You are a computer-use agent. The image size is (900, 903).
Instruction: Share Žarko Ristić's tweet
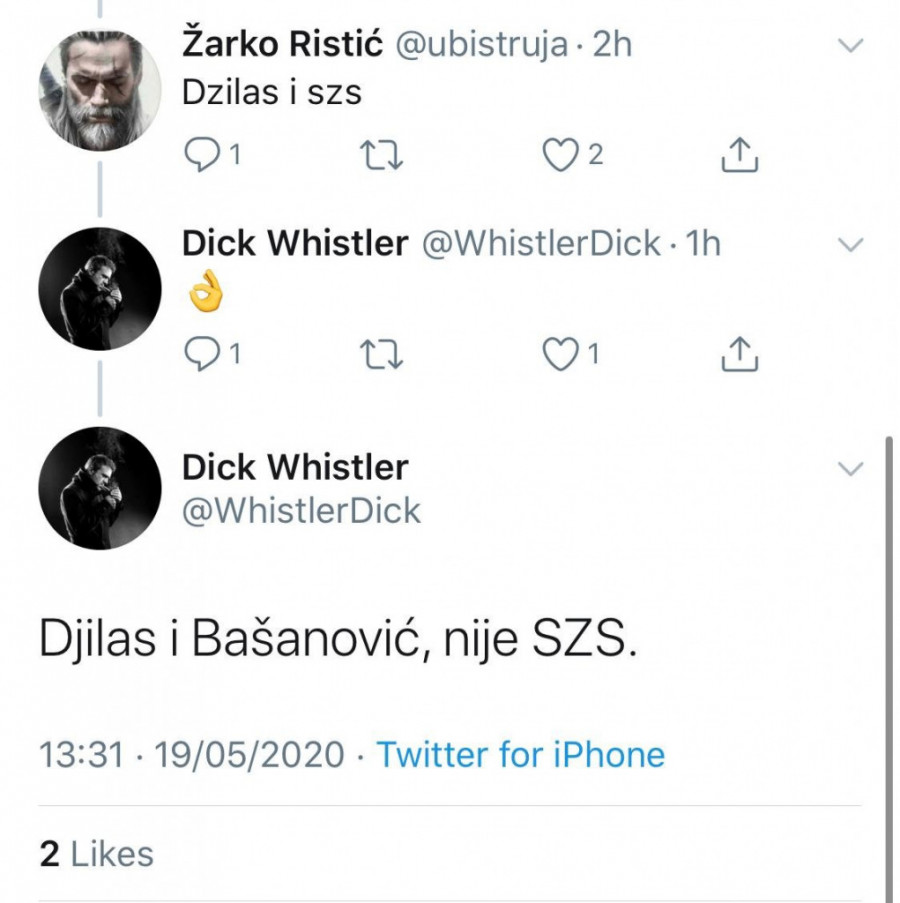tap(739, 154)
